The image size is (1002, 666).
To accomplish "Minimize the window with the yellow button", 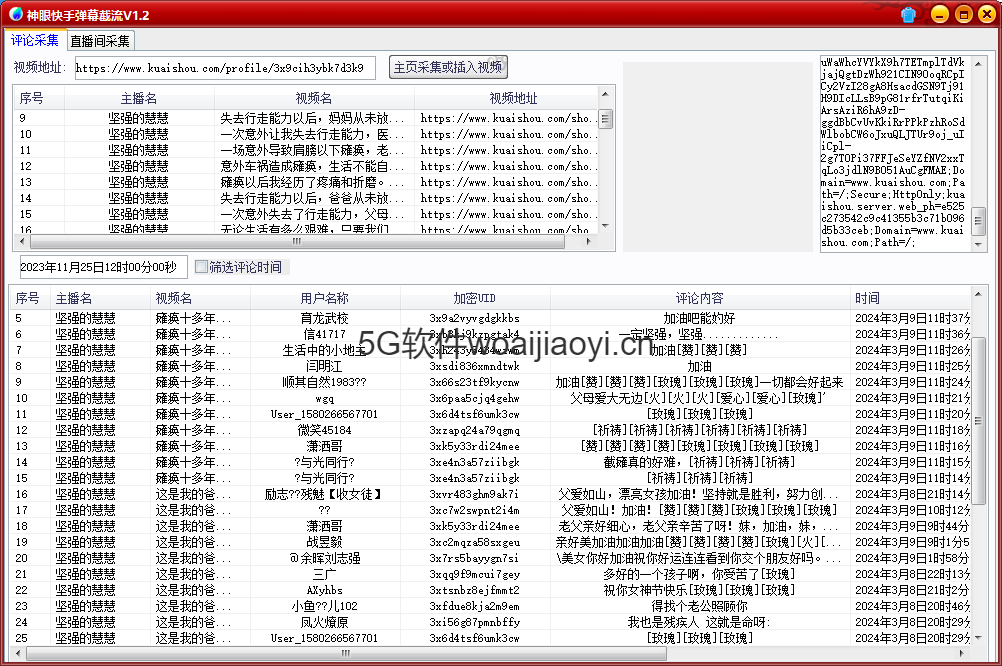I will 939,15.
